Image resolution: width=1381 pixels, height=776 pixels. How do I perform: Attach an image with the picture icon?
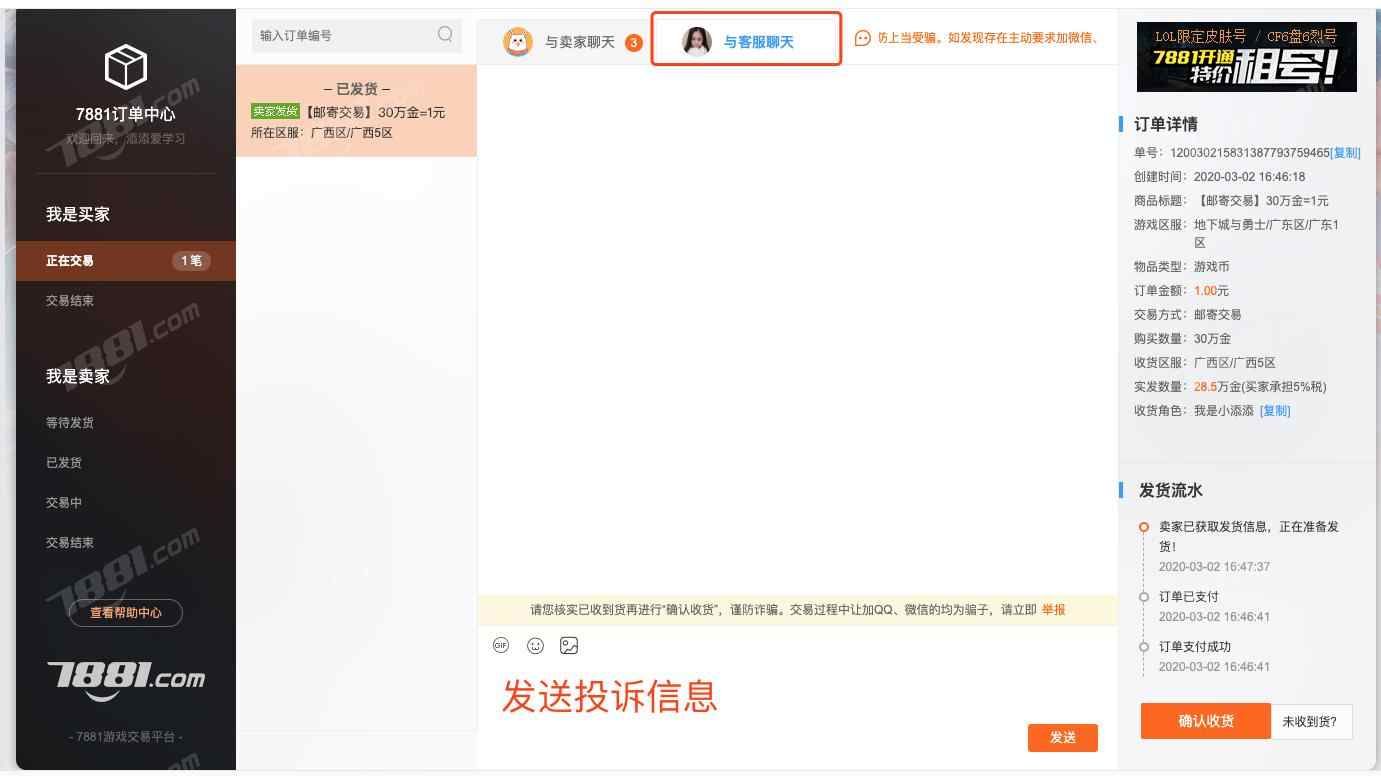569,646
